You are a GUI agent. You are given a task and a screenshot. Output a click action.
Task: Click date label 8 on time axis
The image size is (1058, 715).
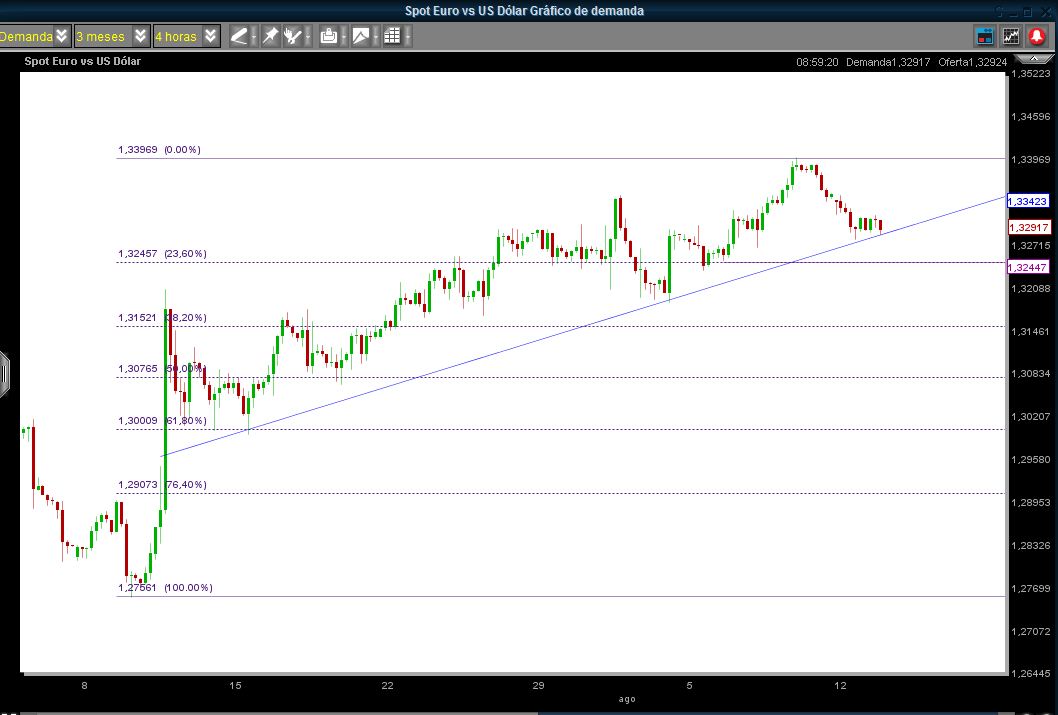coord(84,686)
